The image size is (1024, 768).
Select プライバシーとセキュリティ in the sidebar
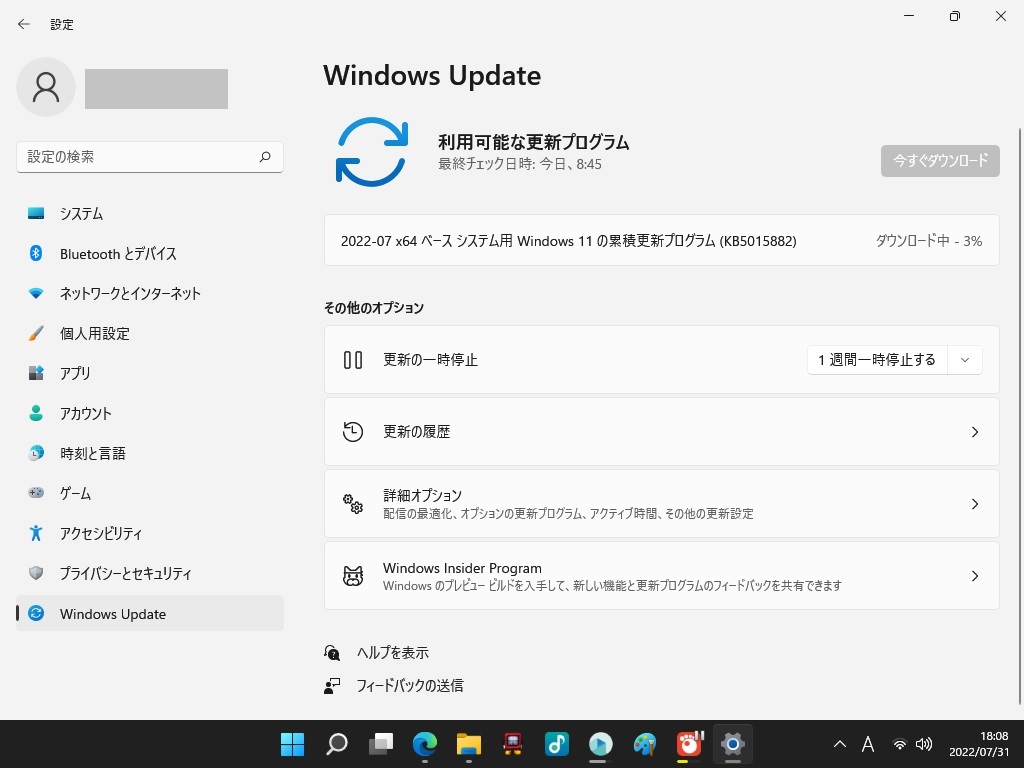point(150,573)
